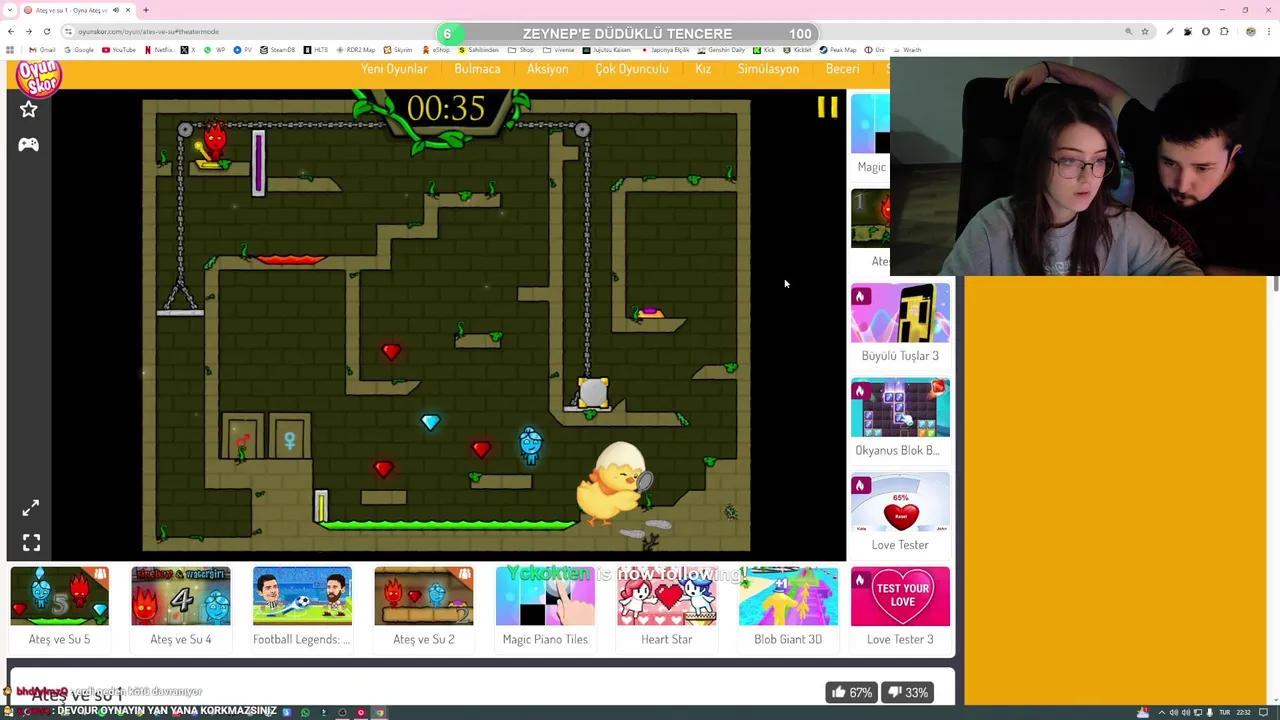Go back with the browser back arrow
This screenshot has width=1280, height=720.
(11, 31)
